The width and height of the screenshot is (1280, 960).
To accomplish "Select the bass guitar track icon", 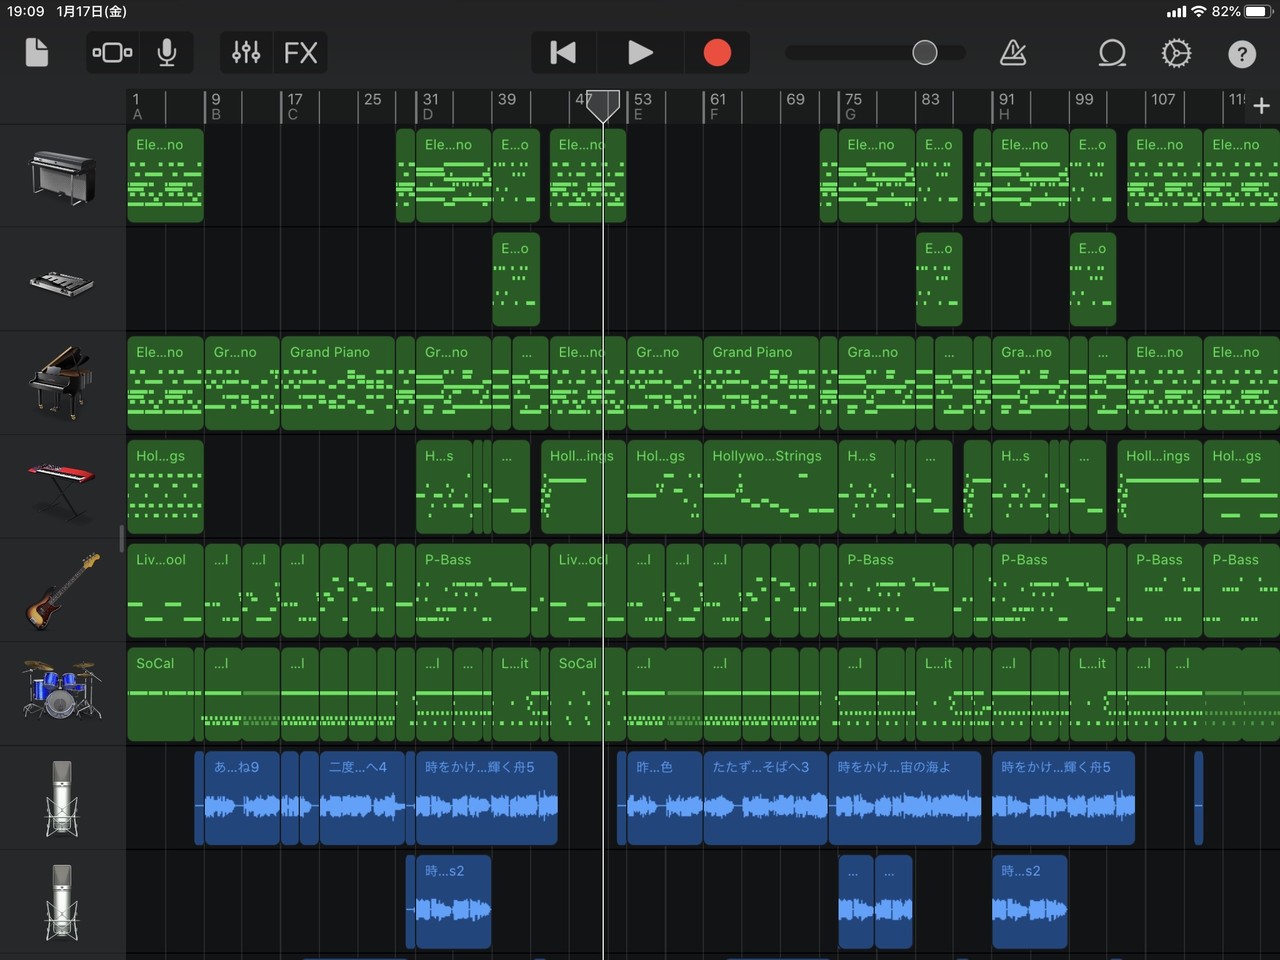I will point(62,592).
